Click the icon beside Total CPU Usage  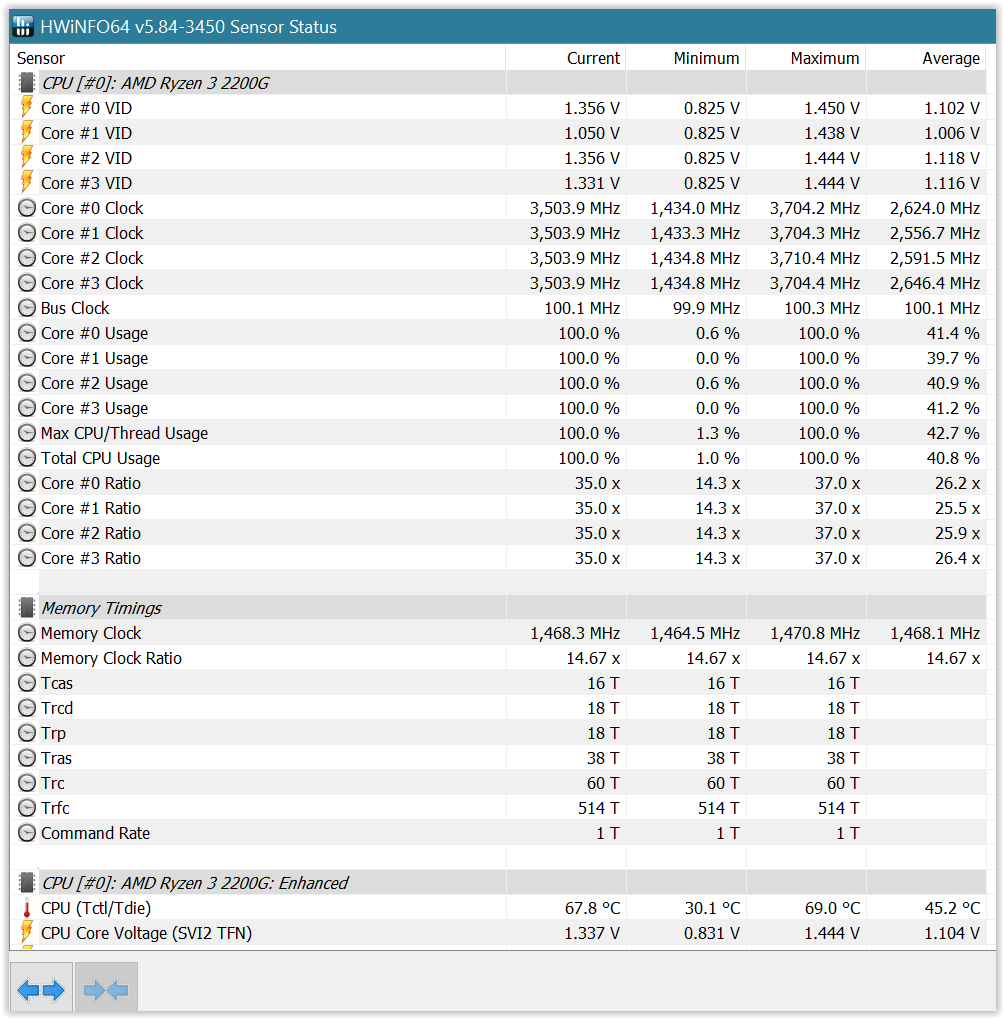coord(27,458)
